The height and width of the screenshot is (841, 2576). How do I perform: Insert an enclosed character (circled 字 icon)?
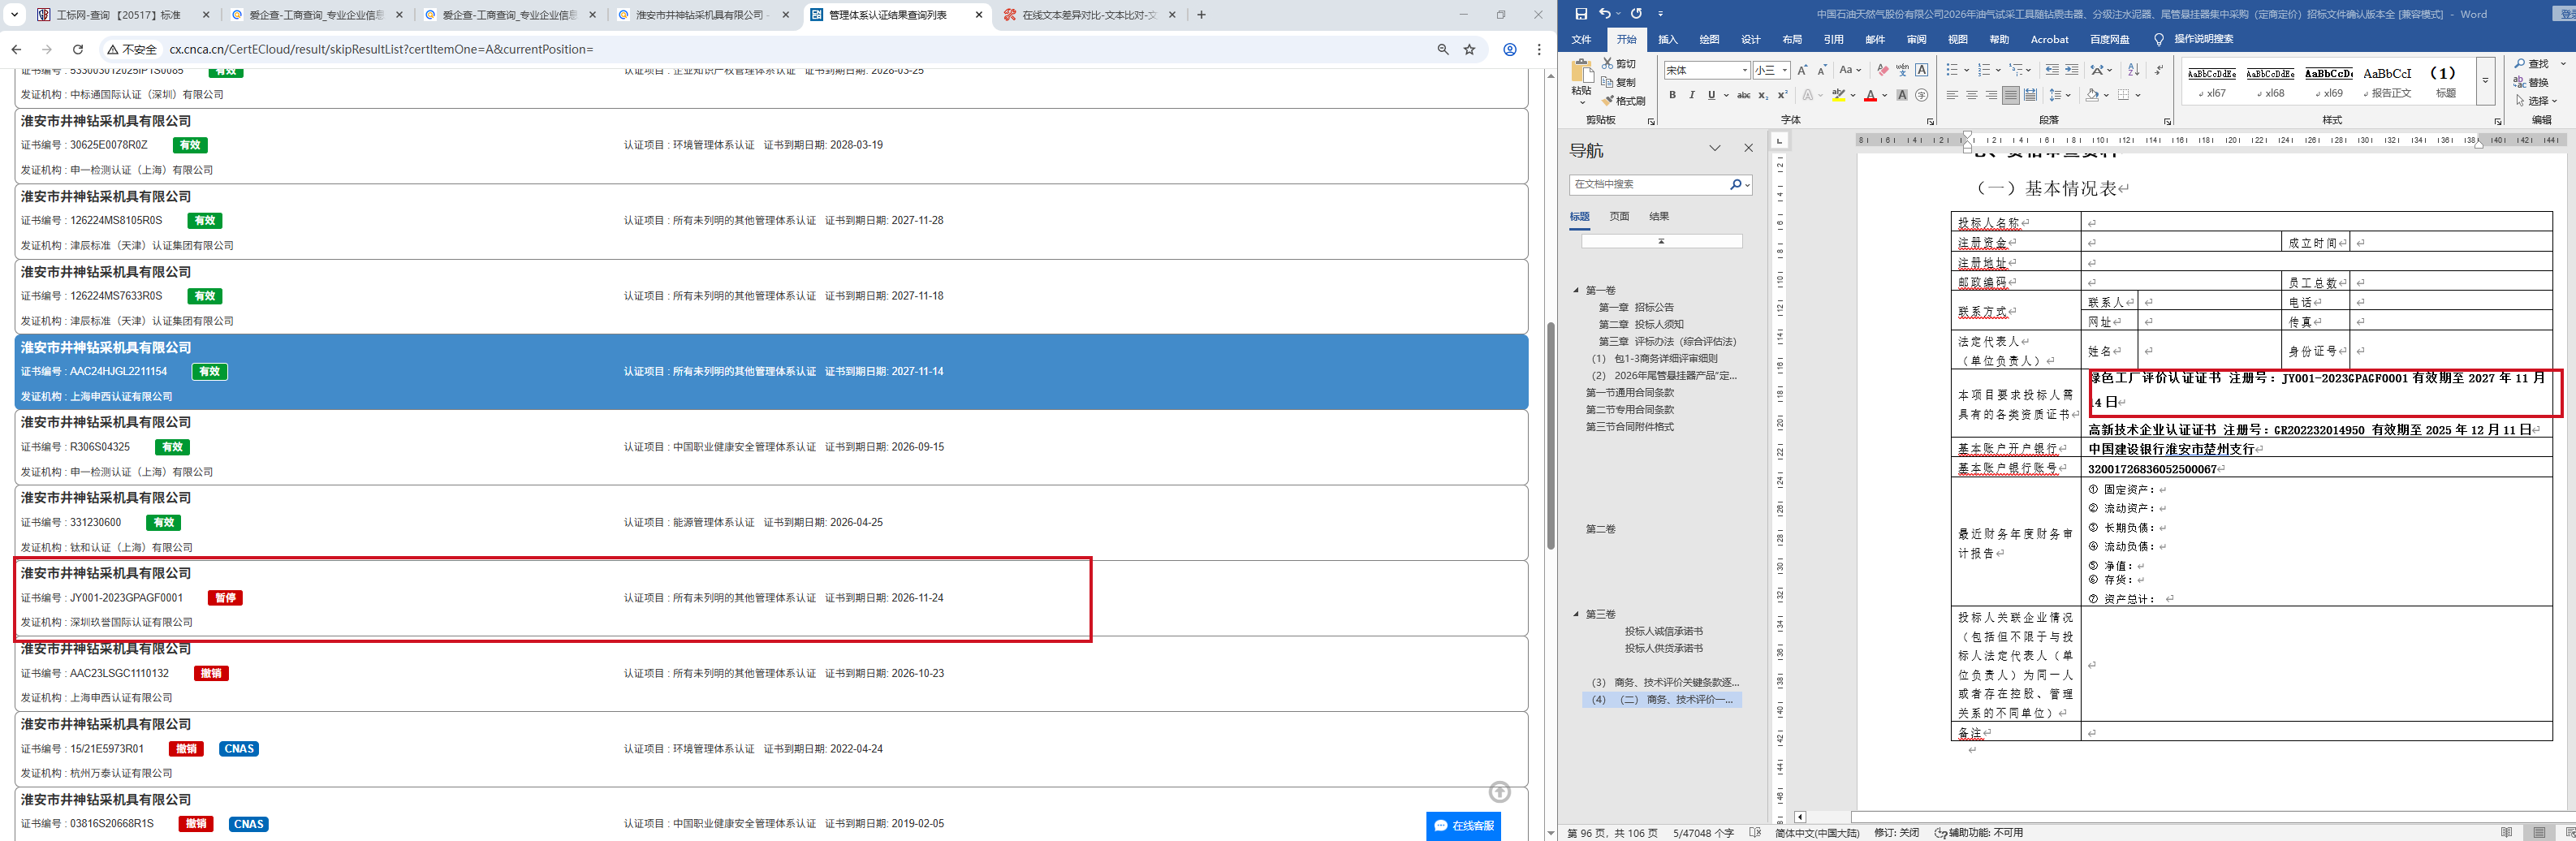coord(1921,95)
